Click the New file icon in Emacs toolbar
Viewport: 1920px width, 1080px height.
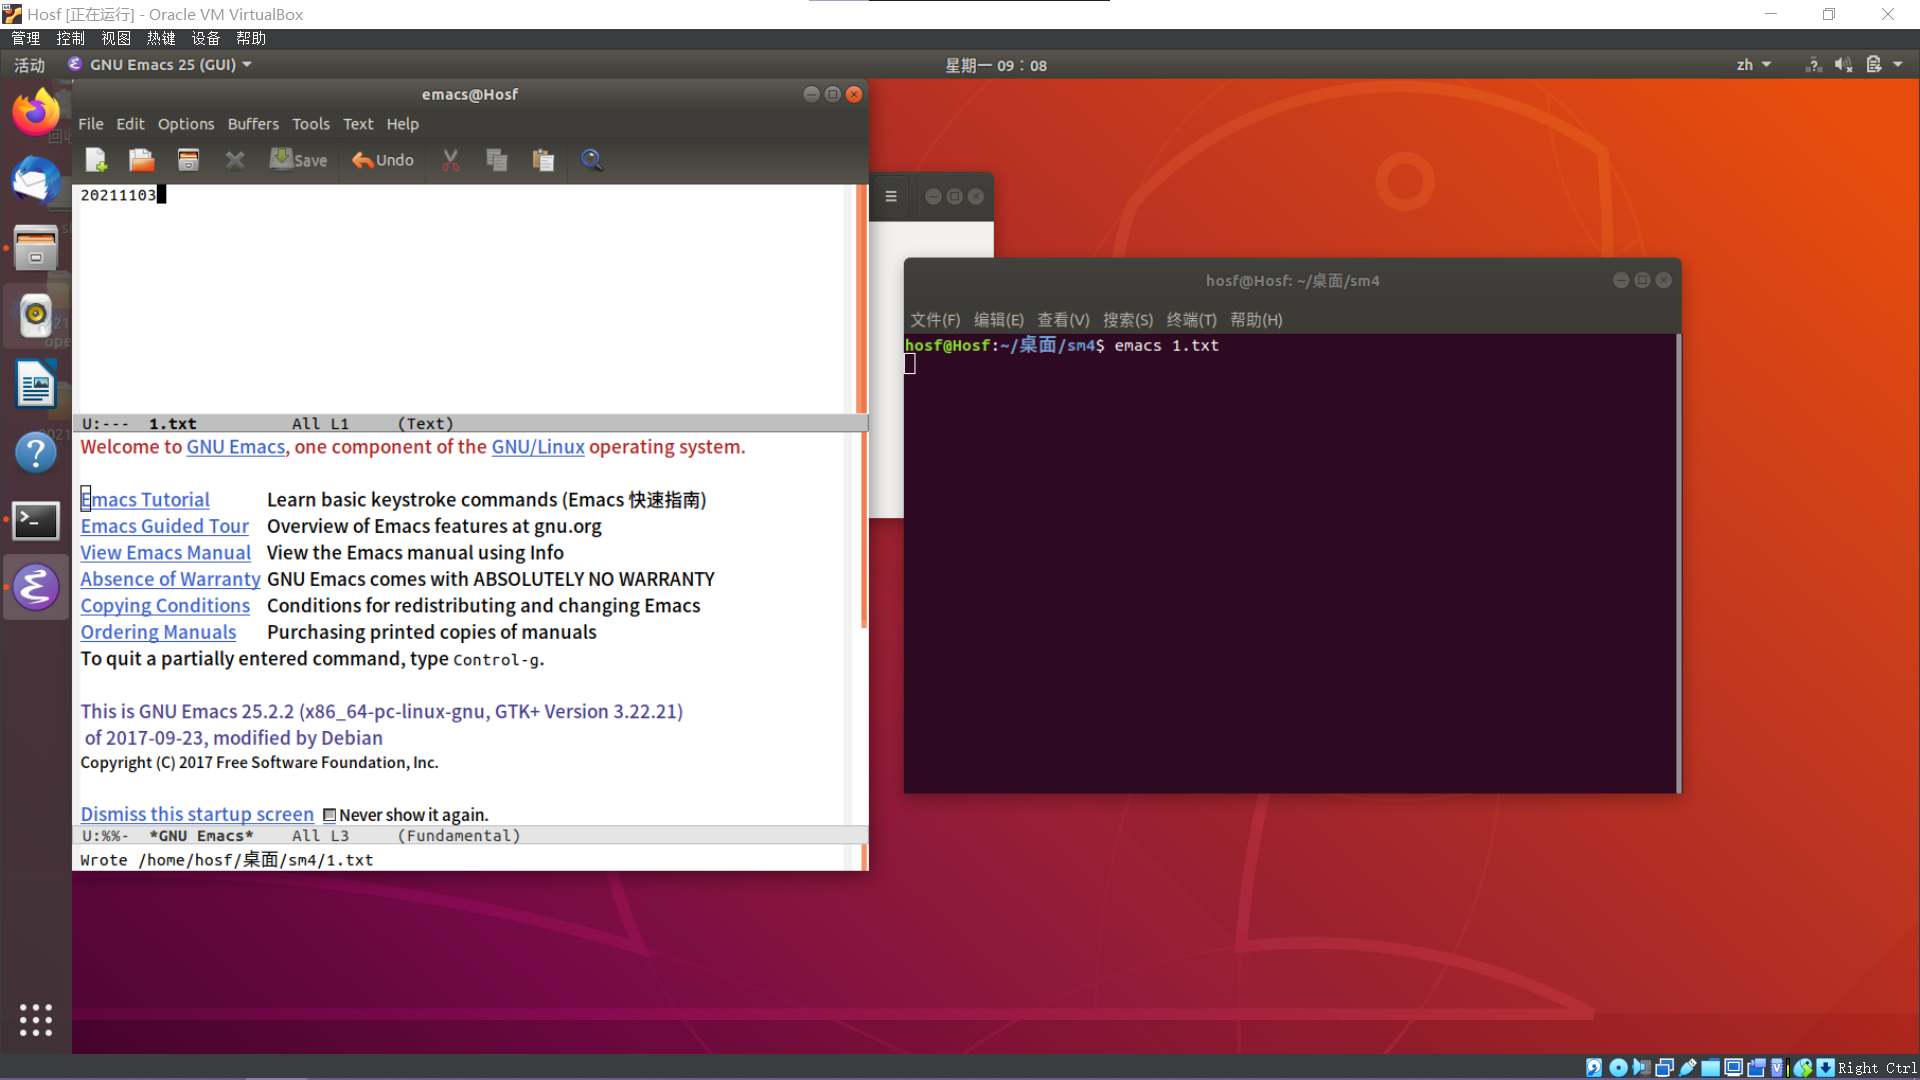click(x=96, y=160)
